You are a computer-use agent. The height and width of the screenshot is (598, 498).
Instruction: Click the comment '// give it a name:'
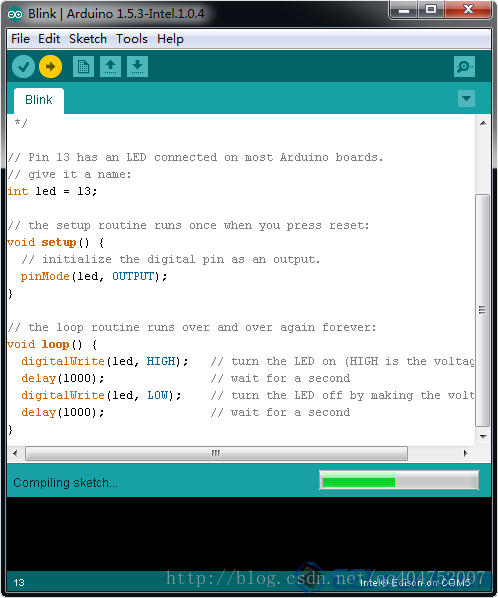(x=69, y=174)
